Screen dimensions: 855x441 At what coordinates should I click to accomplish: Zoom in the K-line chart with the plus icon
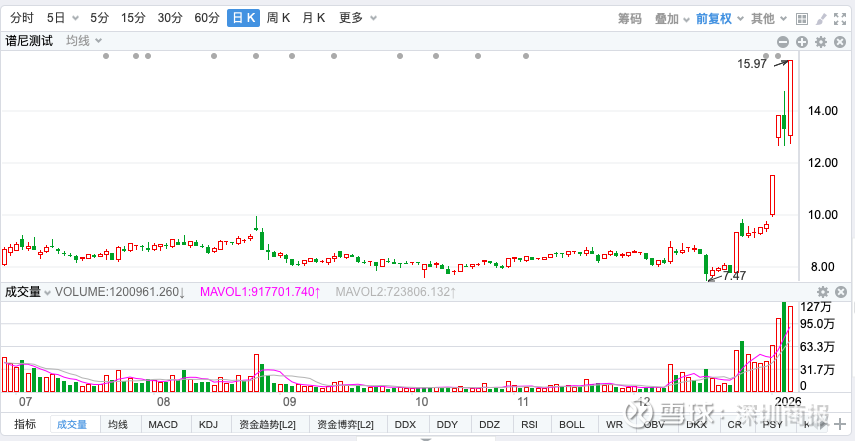coord(802,42)
